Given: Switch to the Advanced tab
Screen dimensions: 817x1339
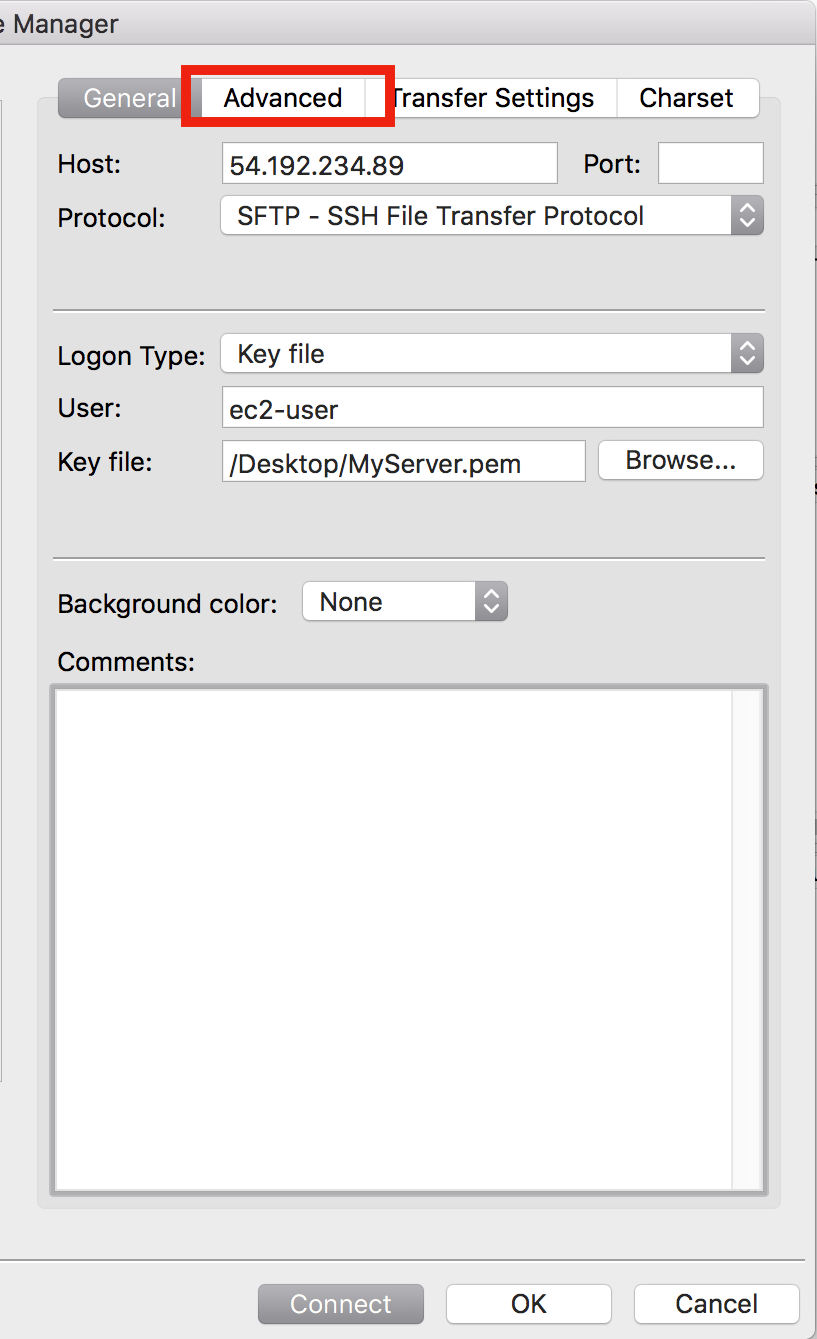Looking at the screenshot, I should pyautogui.click(x=283, y=97).
